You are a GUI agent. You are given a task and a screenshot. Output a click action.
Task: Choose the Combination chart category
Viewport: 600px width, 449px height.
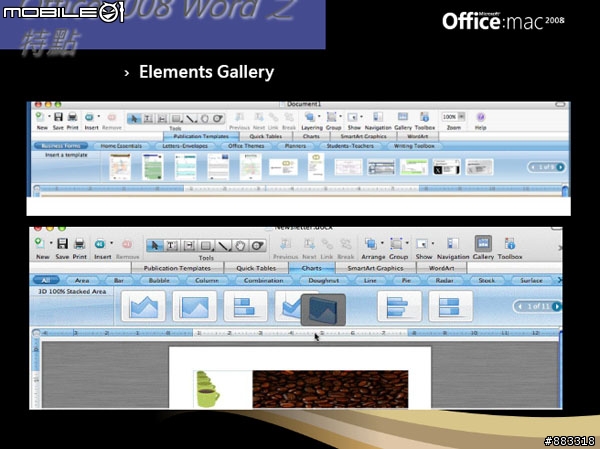point(264,281)
